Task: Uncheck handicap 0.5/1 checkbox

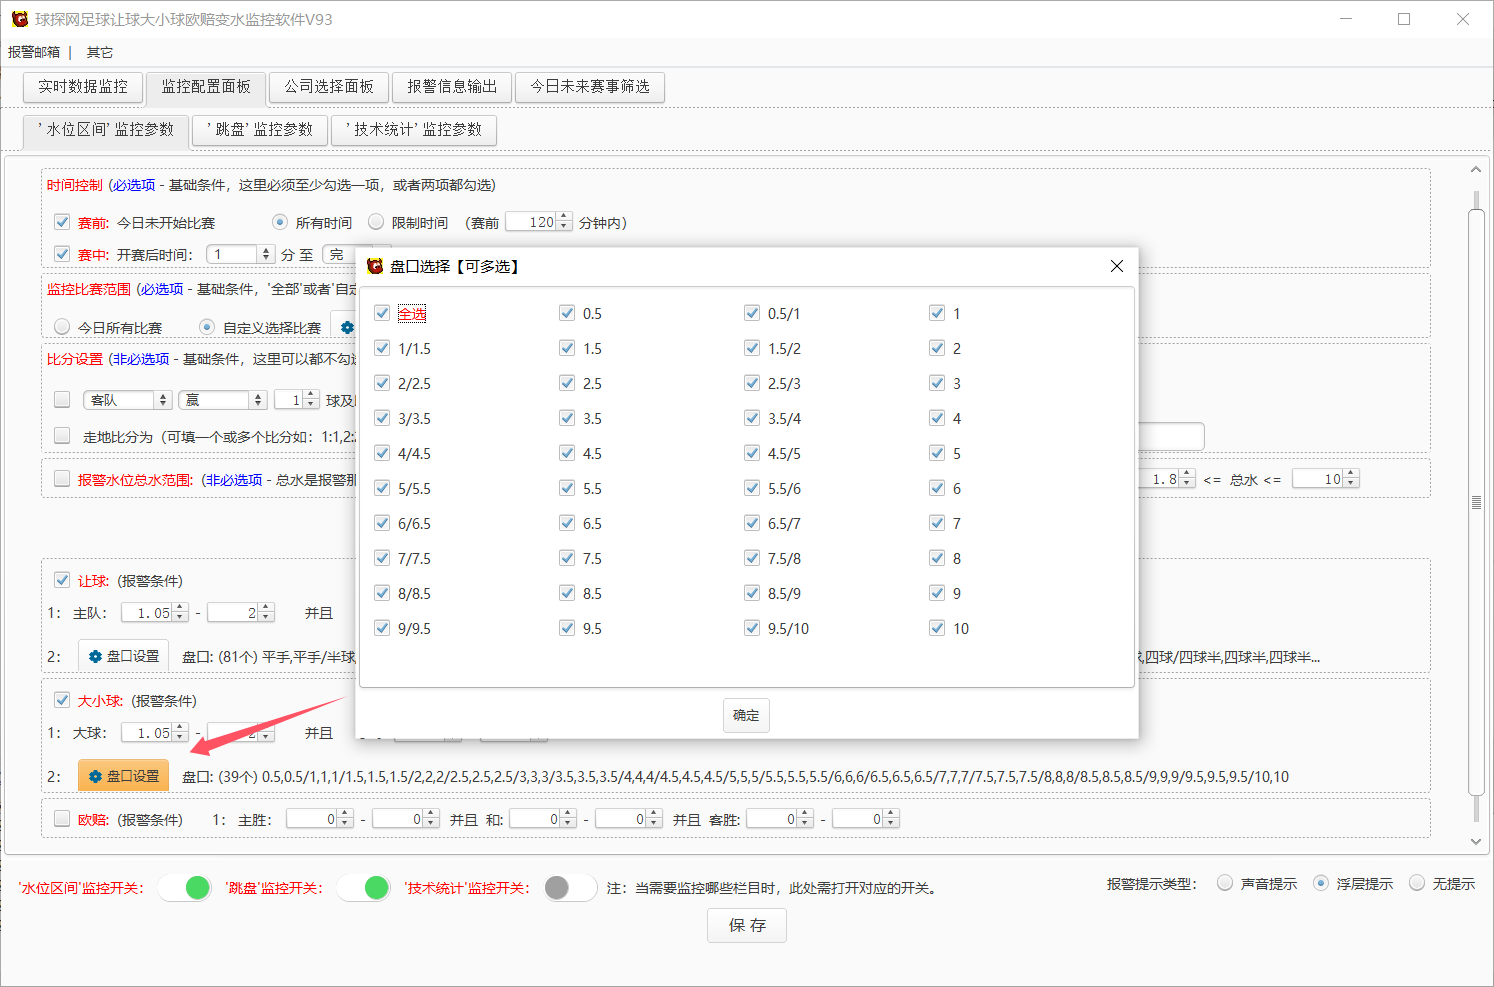Action: (752, 313)
